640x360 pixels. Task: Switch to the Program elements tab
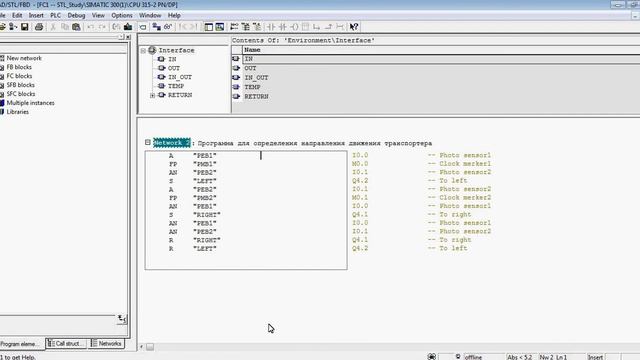tap(21, 344)
